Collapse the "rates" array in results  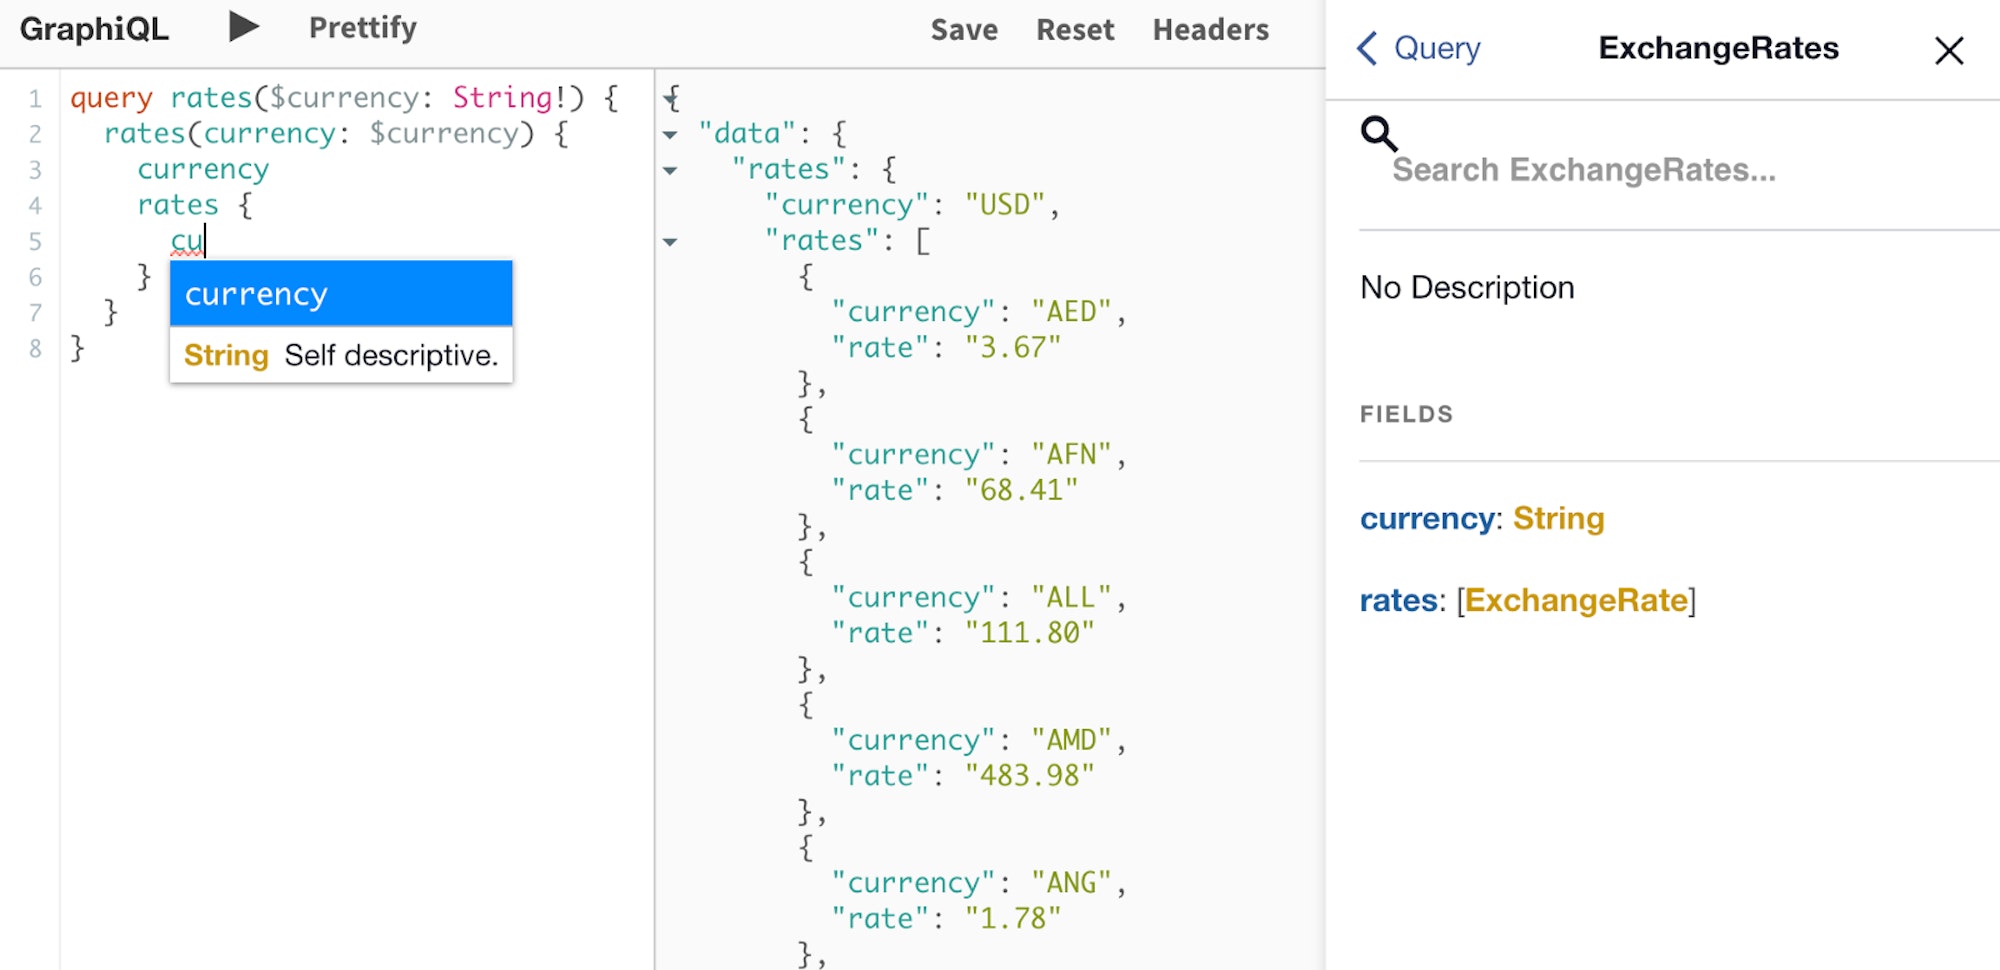point(670,241)
